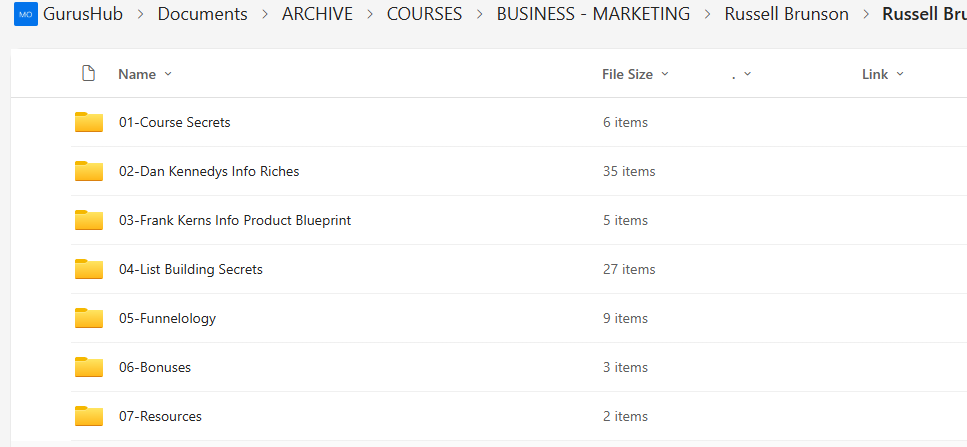Click the 05-Funnelology folder icon
967x447 pixels.
point(89,318)
